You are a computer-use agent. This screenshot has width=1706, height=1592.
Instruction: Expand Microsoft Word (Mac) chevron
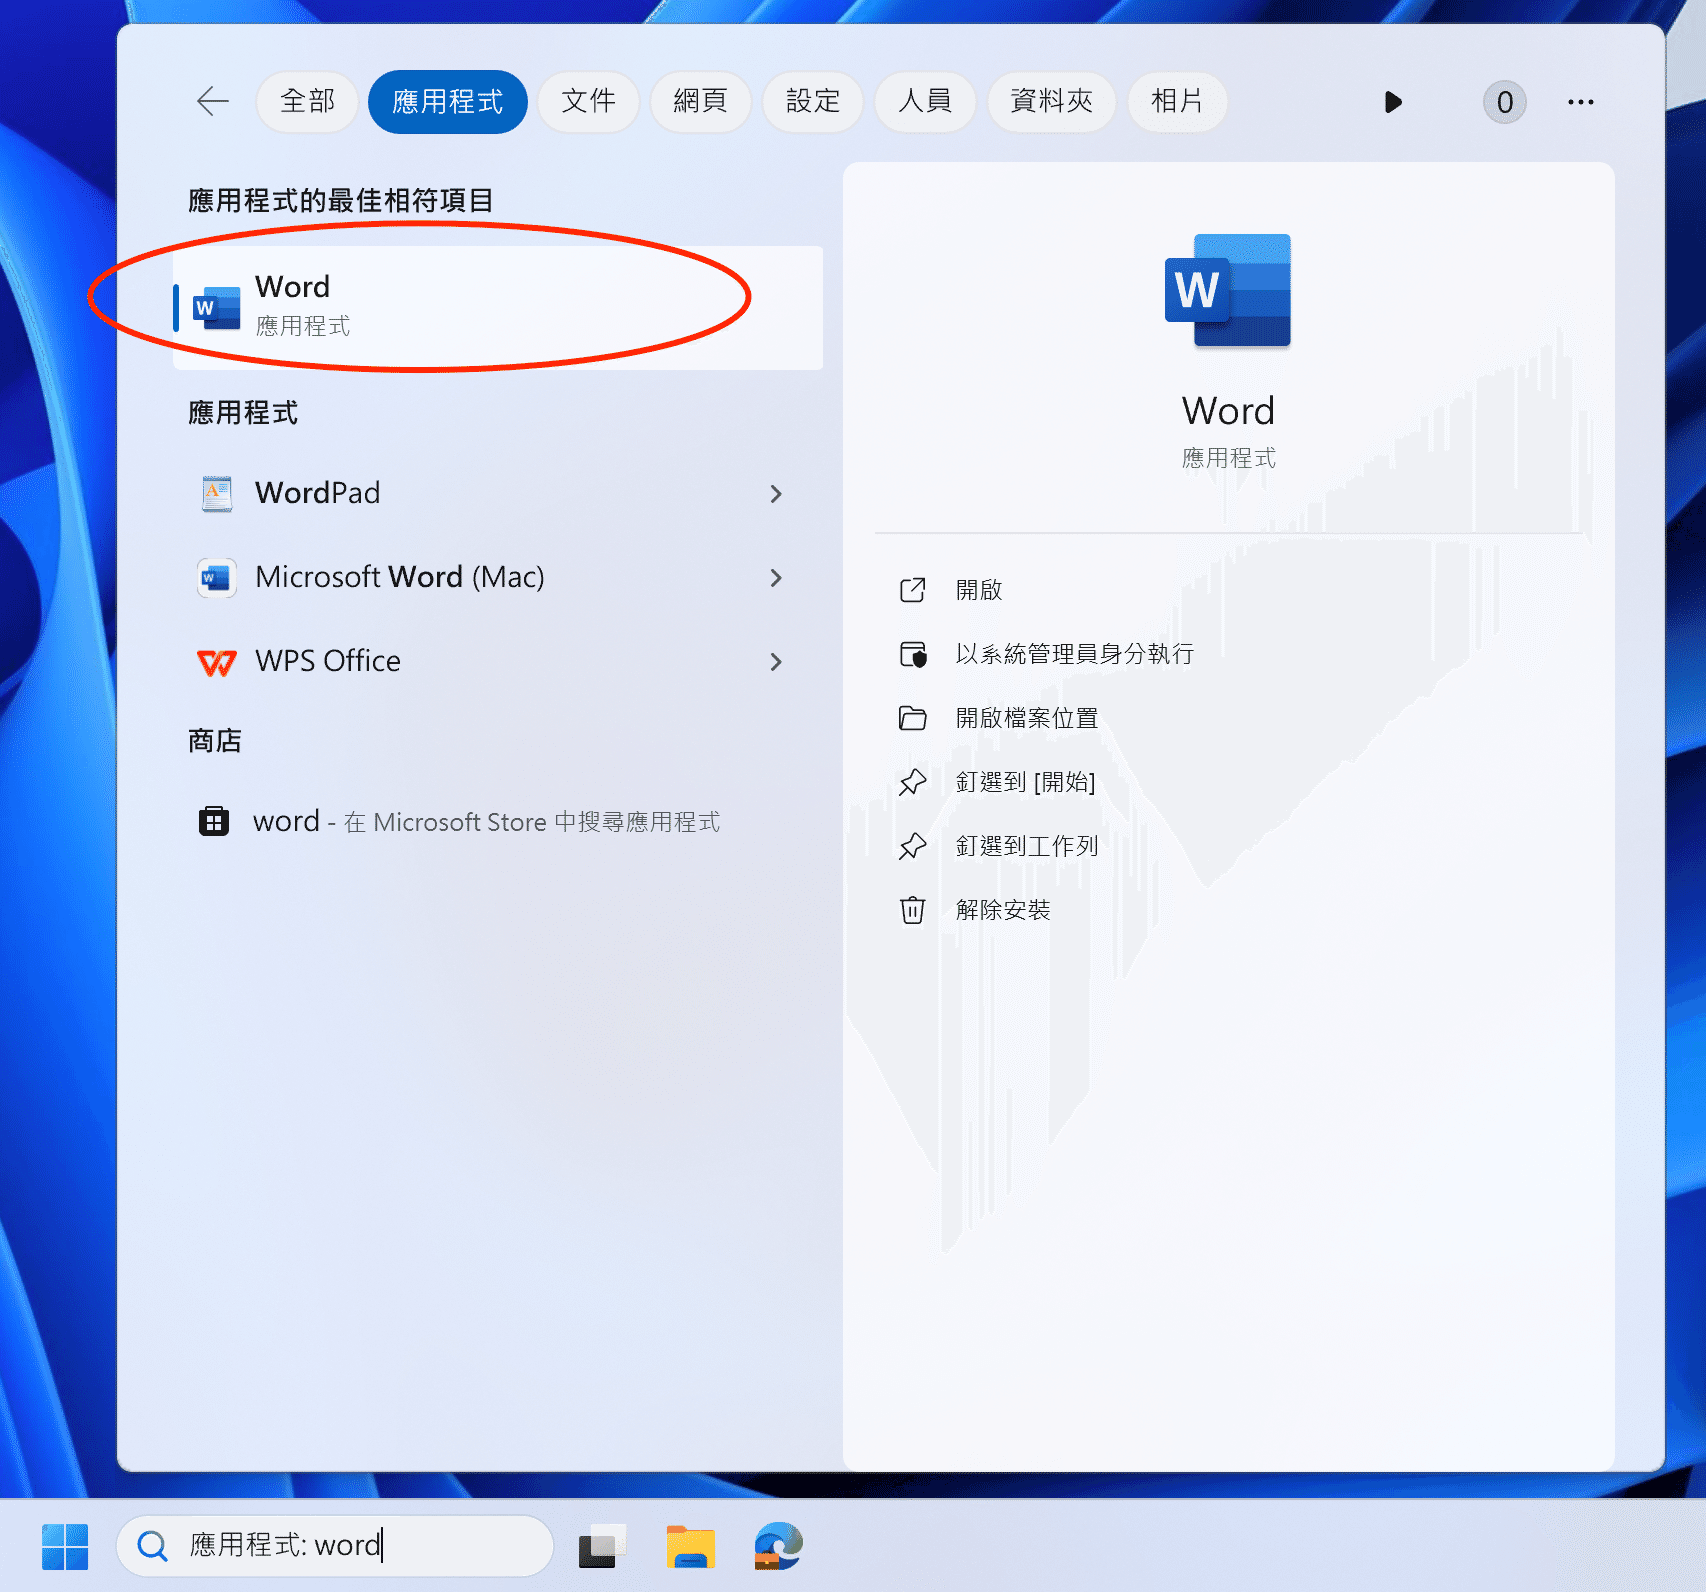(x=776, y=577)
